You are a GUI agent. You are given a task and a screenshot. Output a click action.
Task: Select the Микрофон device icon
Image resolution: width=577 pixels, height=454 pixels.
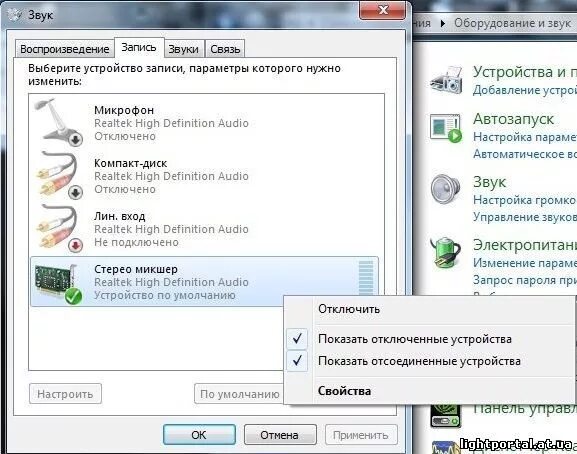[x=59, y=122]
